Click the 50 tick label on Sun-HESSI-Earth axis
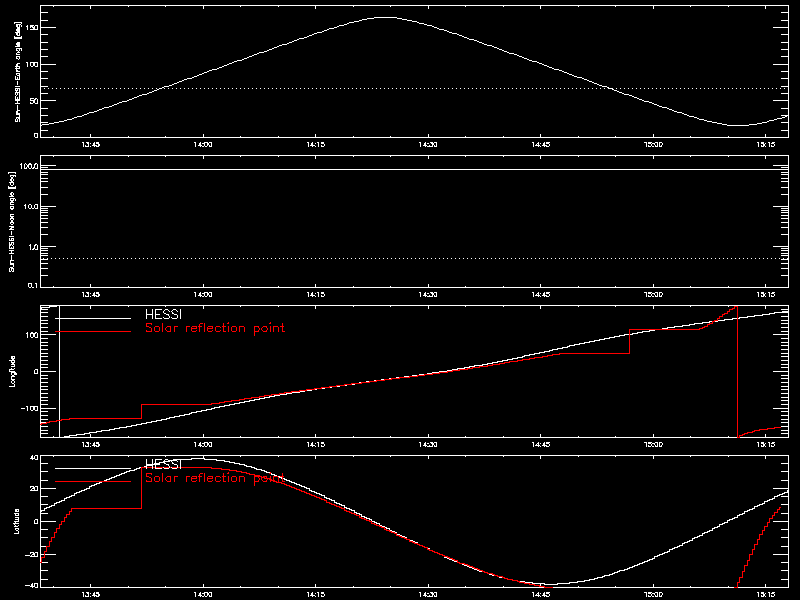 pyautogui.click(x=34, y=101)
